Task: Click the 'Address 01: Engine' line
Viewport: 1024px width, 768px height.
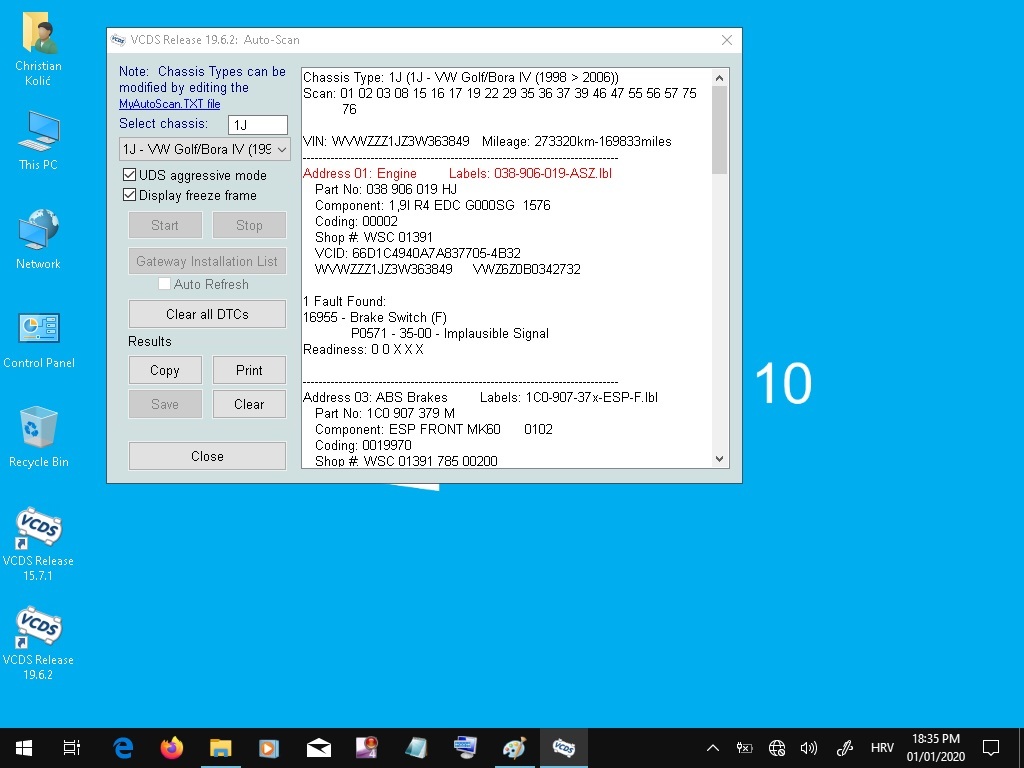Action: (x=457, y=173)
